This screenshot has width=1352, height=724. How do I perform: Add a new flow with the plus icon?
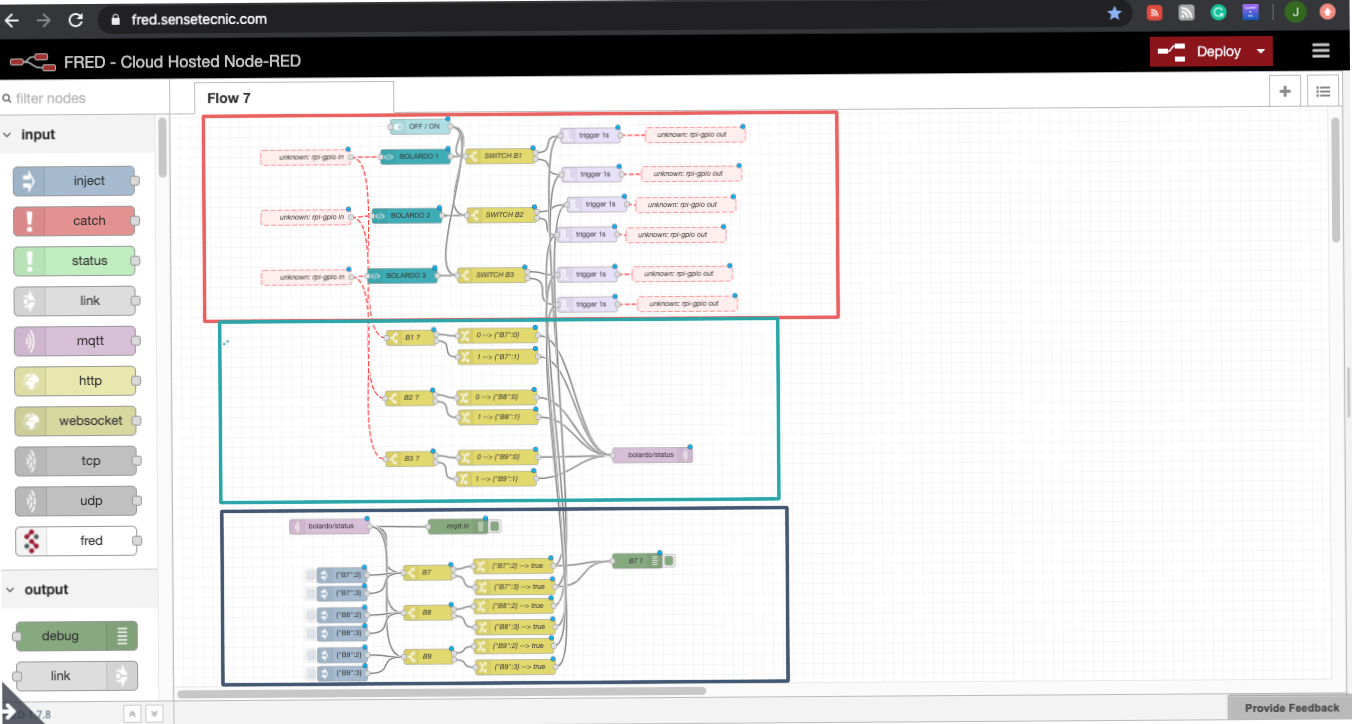(1285, 90)
